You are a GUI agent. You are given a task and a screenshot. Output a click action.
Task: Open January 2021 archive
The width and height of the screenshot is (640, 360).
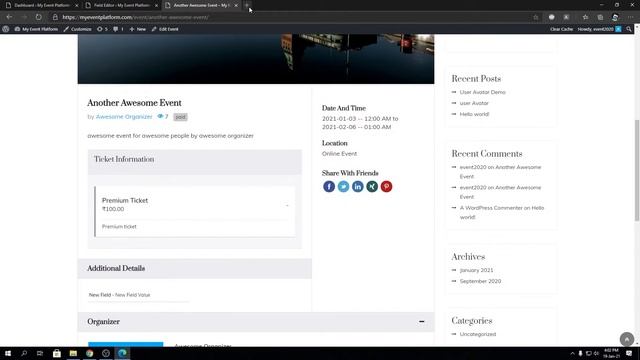pyautogui.click(x=476, y=270)
